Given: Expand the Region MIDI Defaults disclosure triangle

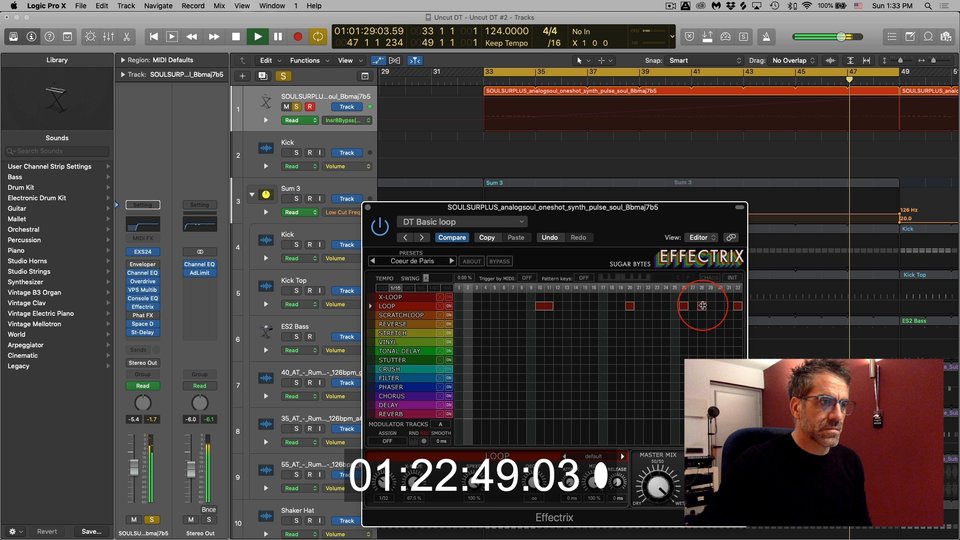Looking at the screenshot, I should 122,60.
